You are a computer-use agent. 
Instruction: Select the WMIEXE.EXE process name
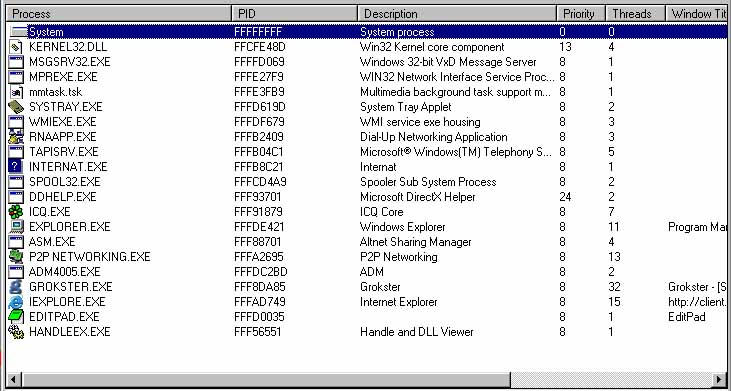tap(62, 122)
